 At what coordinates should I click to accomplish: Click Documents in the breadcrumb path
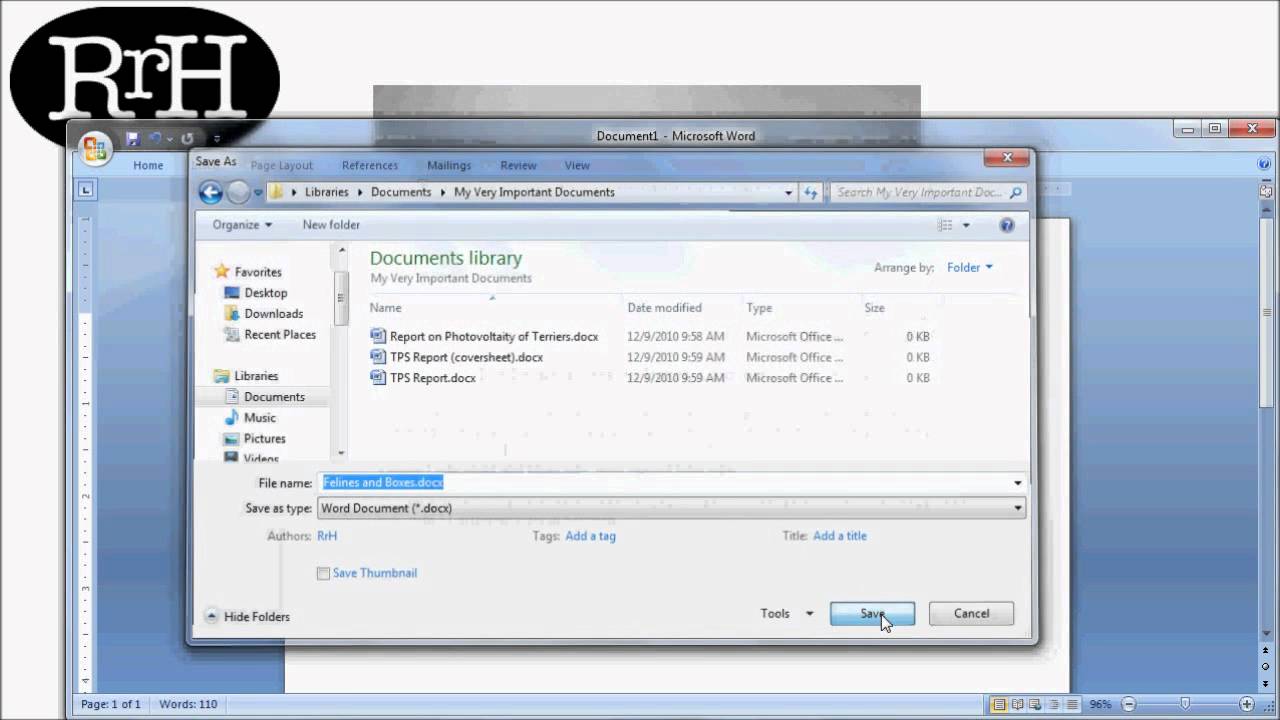pos(401,192)
